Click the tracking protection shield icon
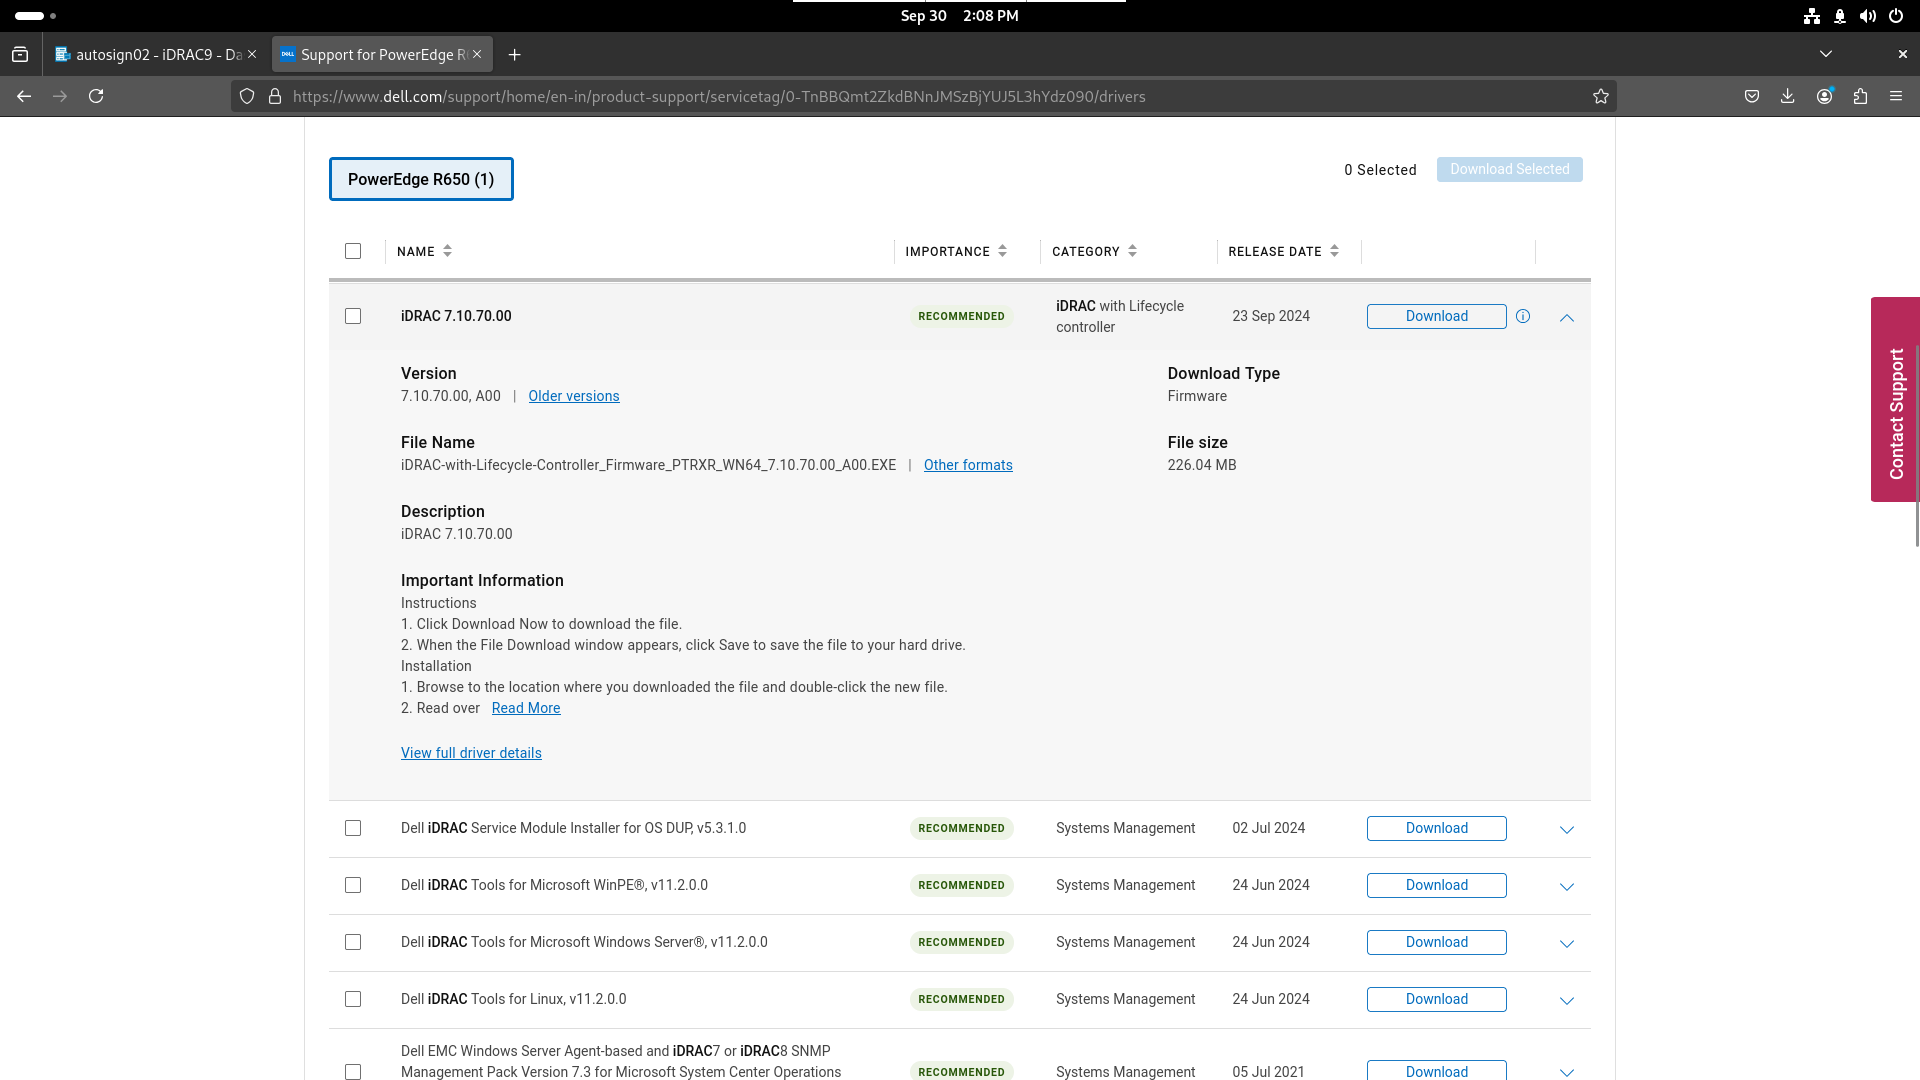The image size is (1920, 1080). (x=247, y=96)
